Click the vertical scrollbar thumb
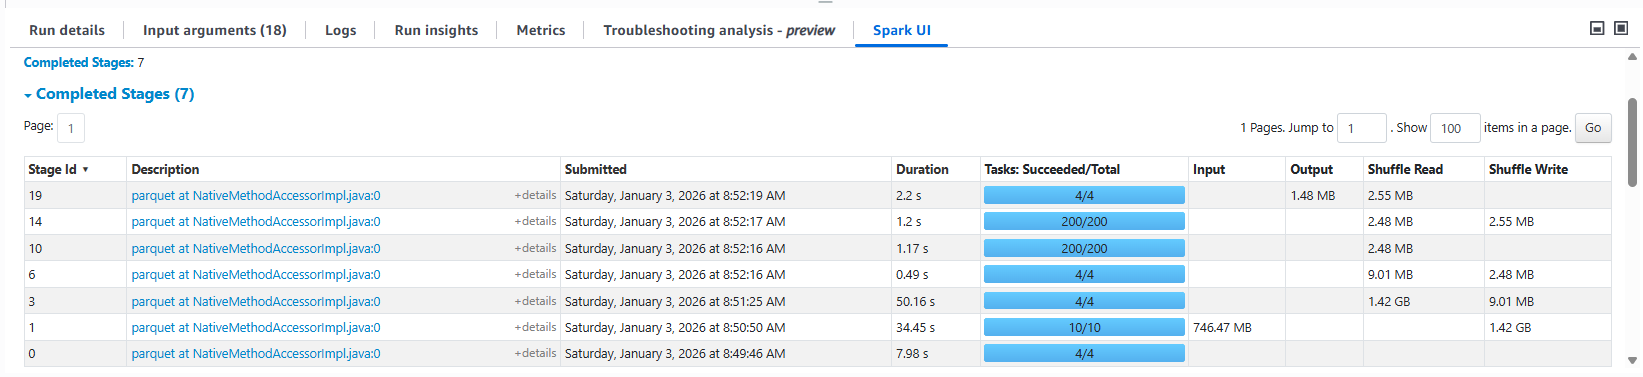Viewport: 1643px width, 377px height. click(x=1632, y=142)
